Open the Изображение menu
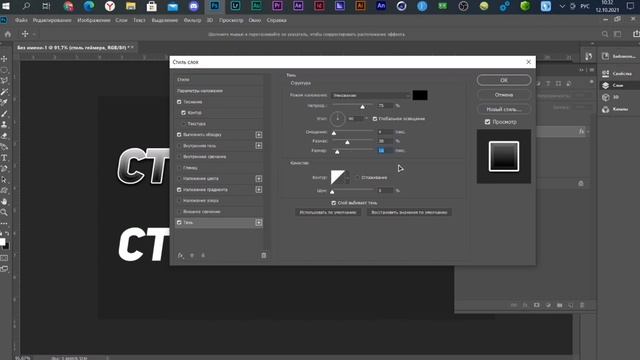640x360 pixels. click(x=93, y=20)
